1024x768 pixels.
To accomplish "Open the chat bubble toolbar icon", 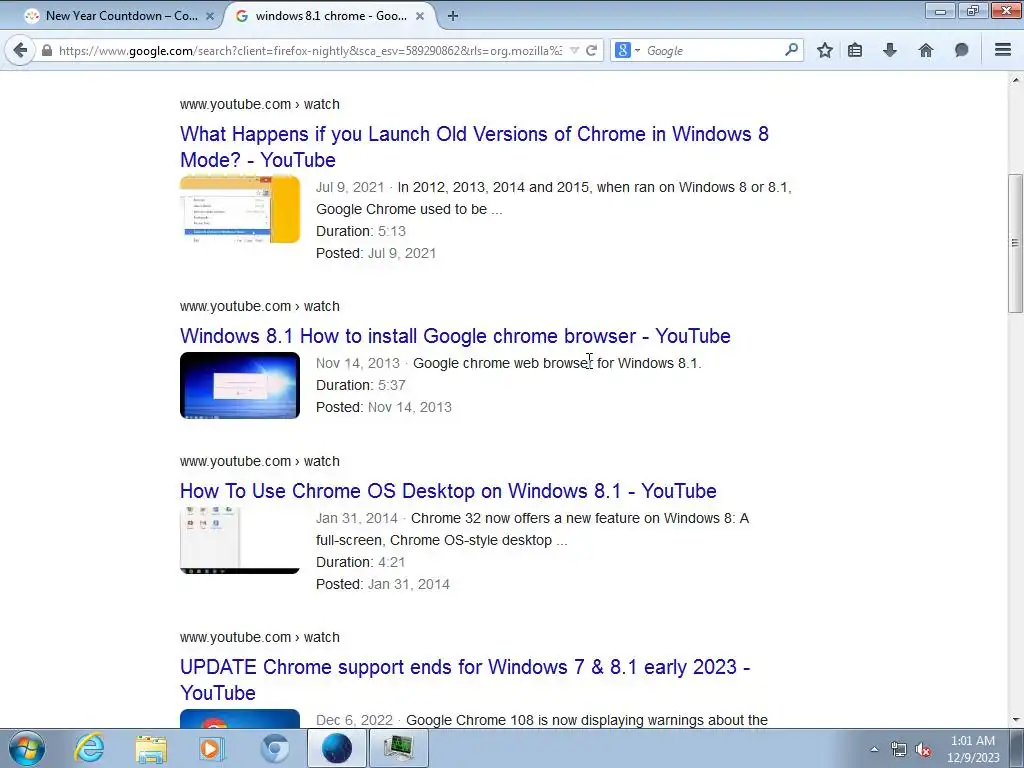I will point(961,50).
